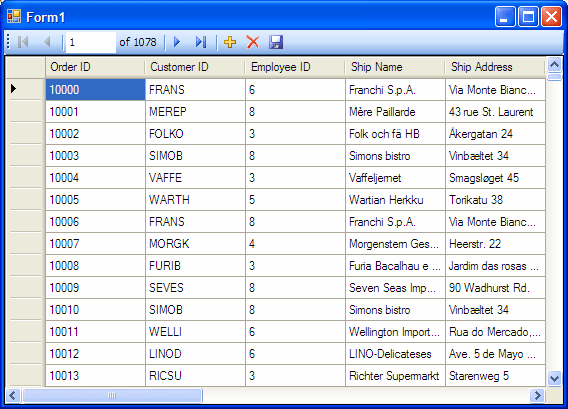Viewport: 568px width, 409px height.
Task: Click the select-all corner header cell
Action: (x=25, y=67)
